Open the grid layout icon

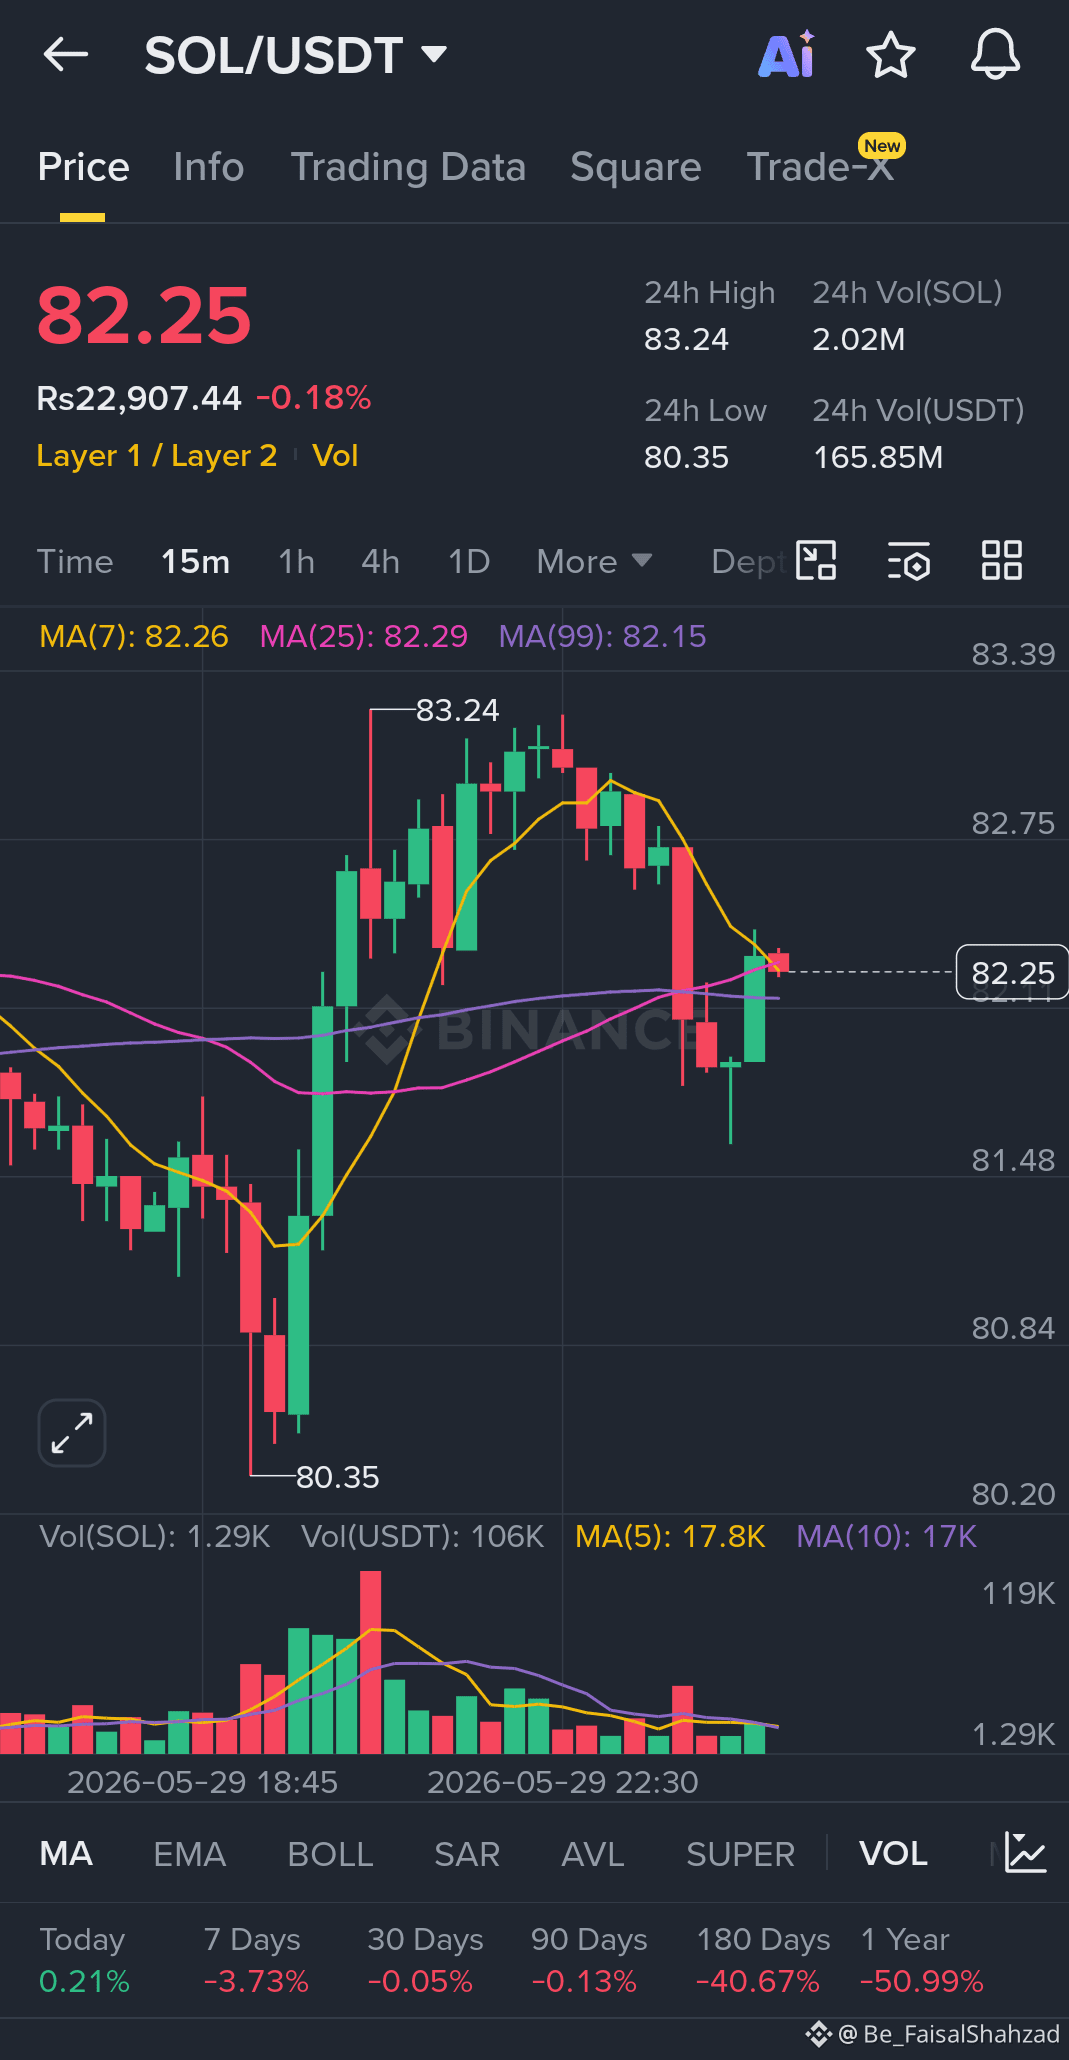point(1001,560)
